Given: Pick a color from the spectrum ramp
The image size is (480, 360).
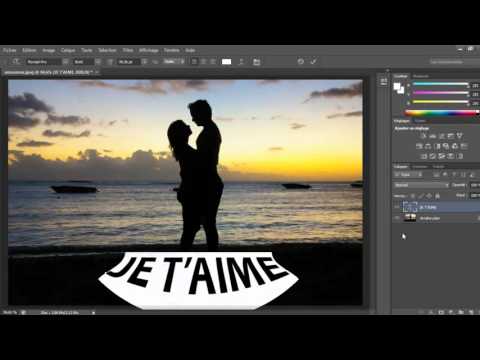Looking at the screenshot, I should (442, 112).
